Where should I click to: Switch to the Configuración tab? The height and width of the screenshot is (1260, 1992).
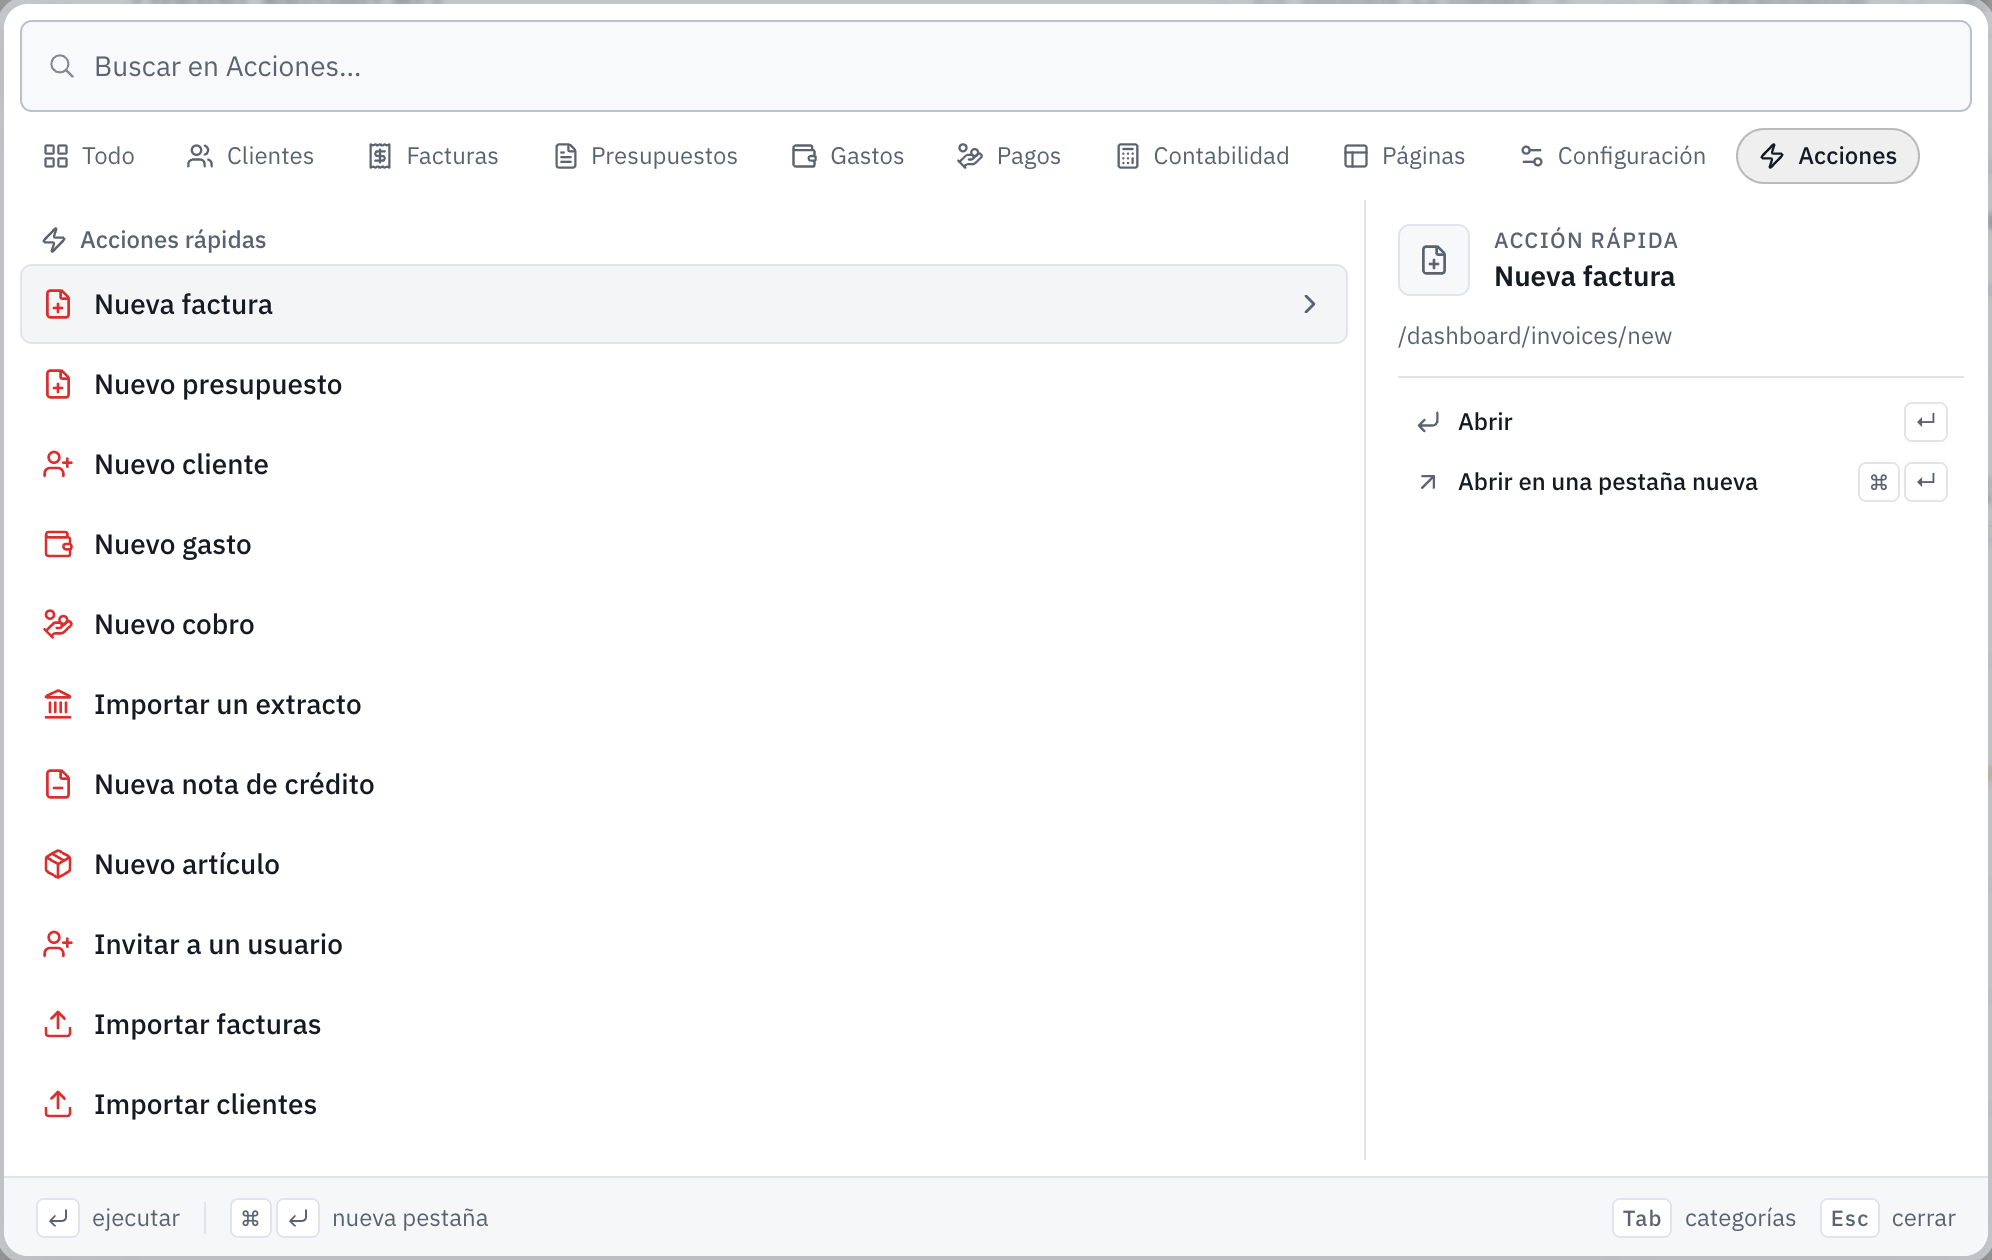(x=1613, y=156)
